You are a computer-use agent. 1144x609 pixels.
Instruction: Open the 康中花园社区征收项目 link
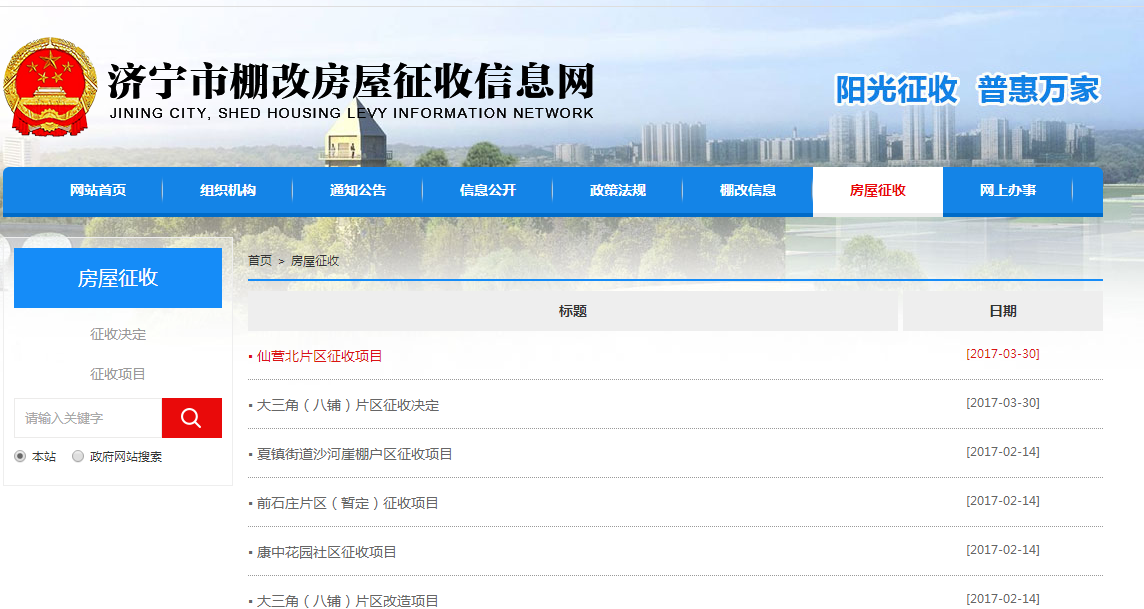tap(326, 552)
